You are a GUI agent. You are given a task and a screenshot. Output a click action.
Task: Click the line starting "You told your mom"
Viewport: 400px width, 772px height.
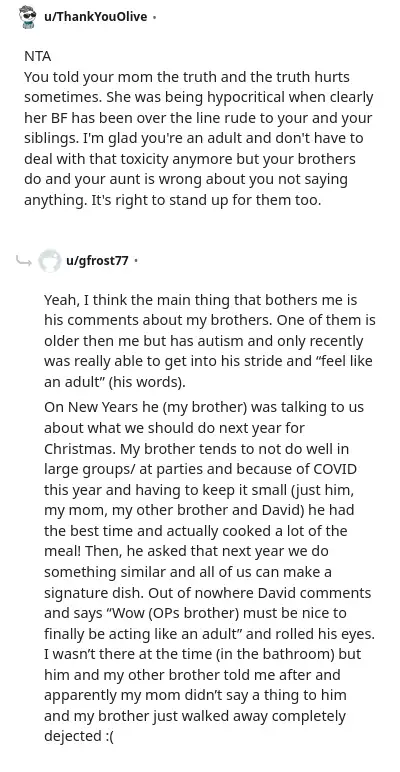pyautogui.click(x=187, y=77)
